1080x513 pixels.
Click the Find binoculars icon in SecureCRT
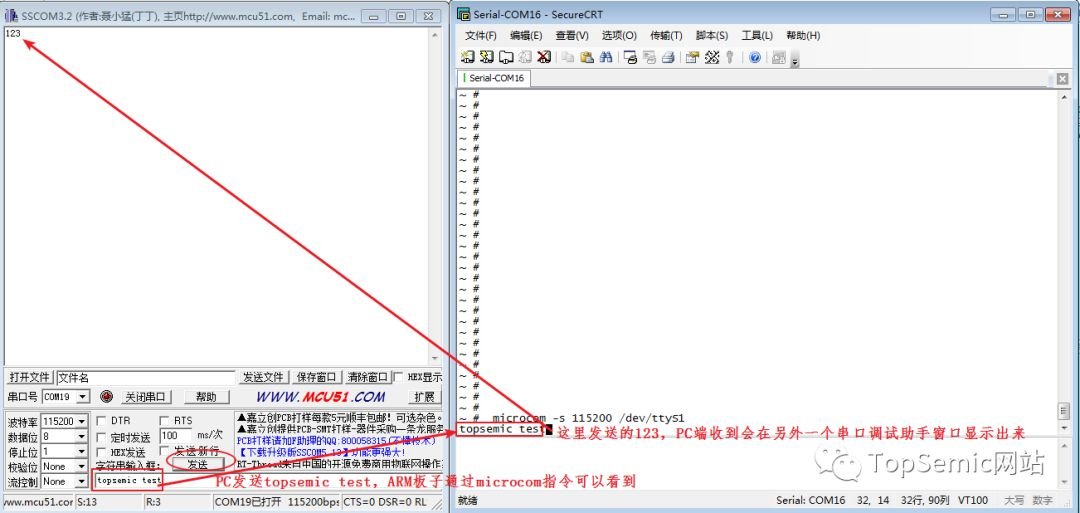(606, 57)
